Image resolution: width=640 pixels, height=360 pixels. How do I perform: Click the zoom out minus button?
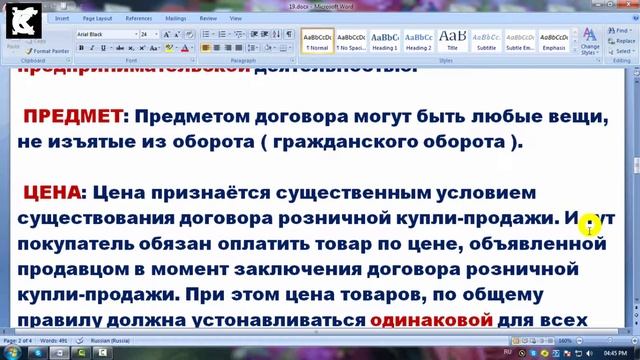point(579,340)
